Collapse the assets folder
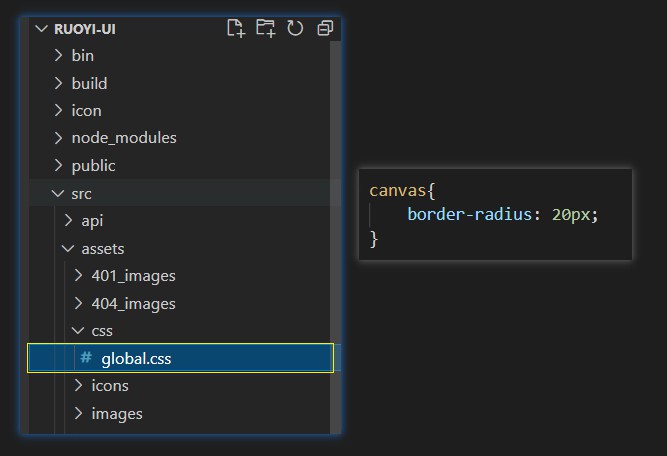Screen dimensions: 667x456 pos(68,248)
